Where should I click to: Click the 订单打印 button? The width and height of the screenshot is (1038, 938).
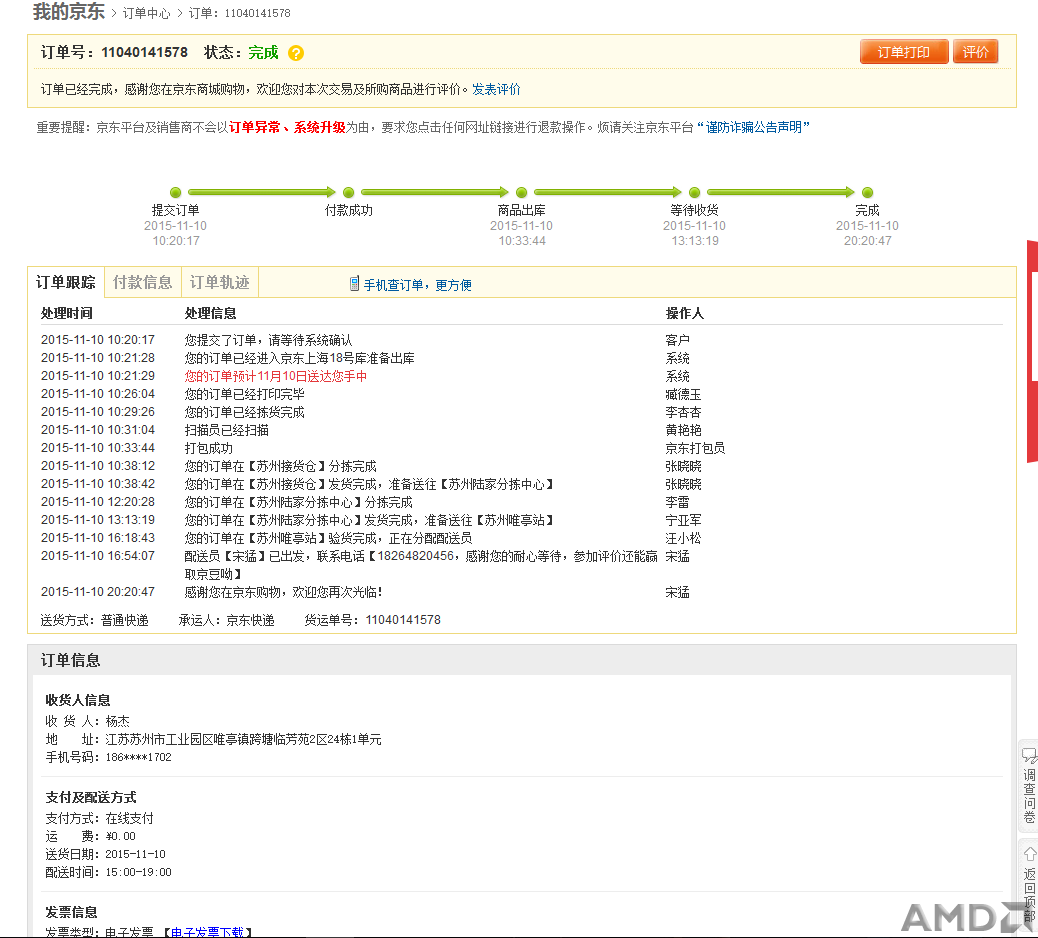904,52
